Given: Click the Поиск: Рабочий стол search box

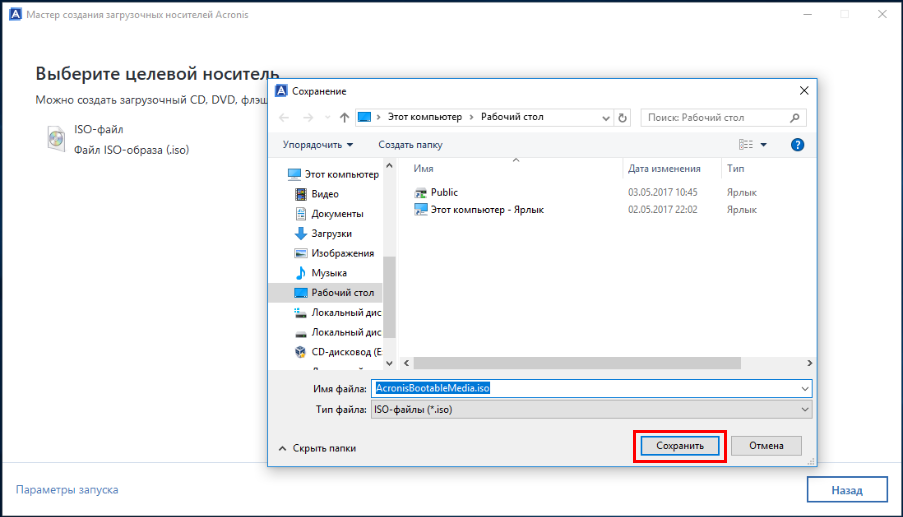Looking at the screenshot, I should click(x=723, y=117).
